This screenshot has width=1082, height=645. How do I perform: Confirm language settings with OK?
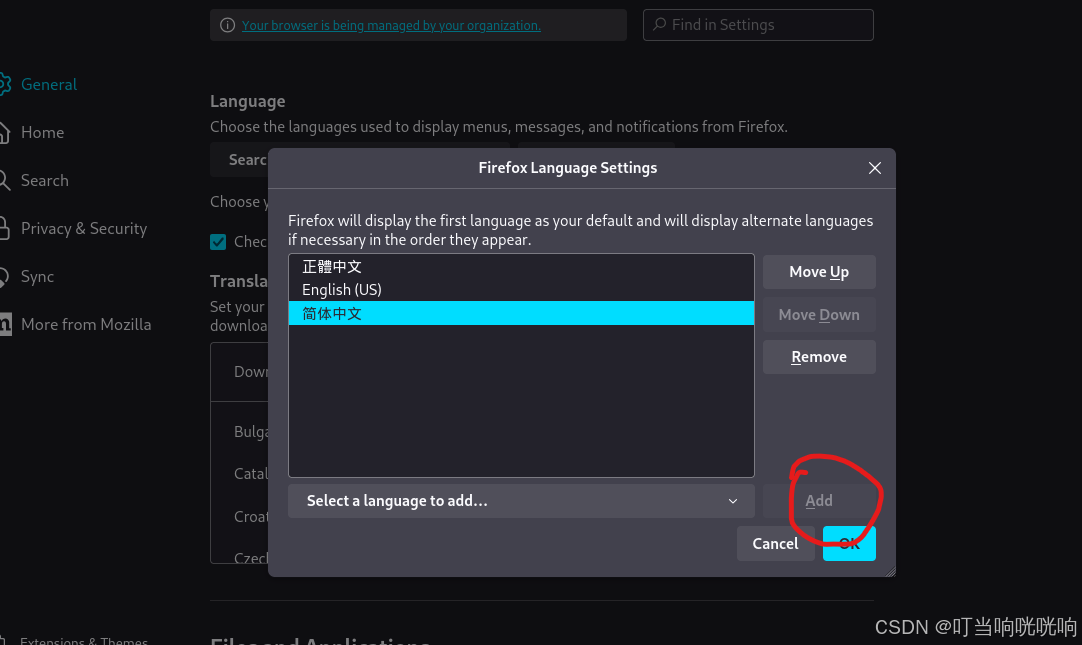pyautogui.click(x=849, y=544)
